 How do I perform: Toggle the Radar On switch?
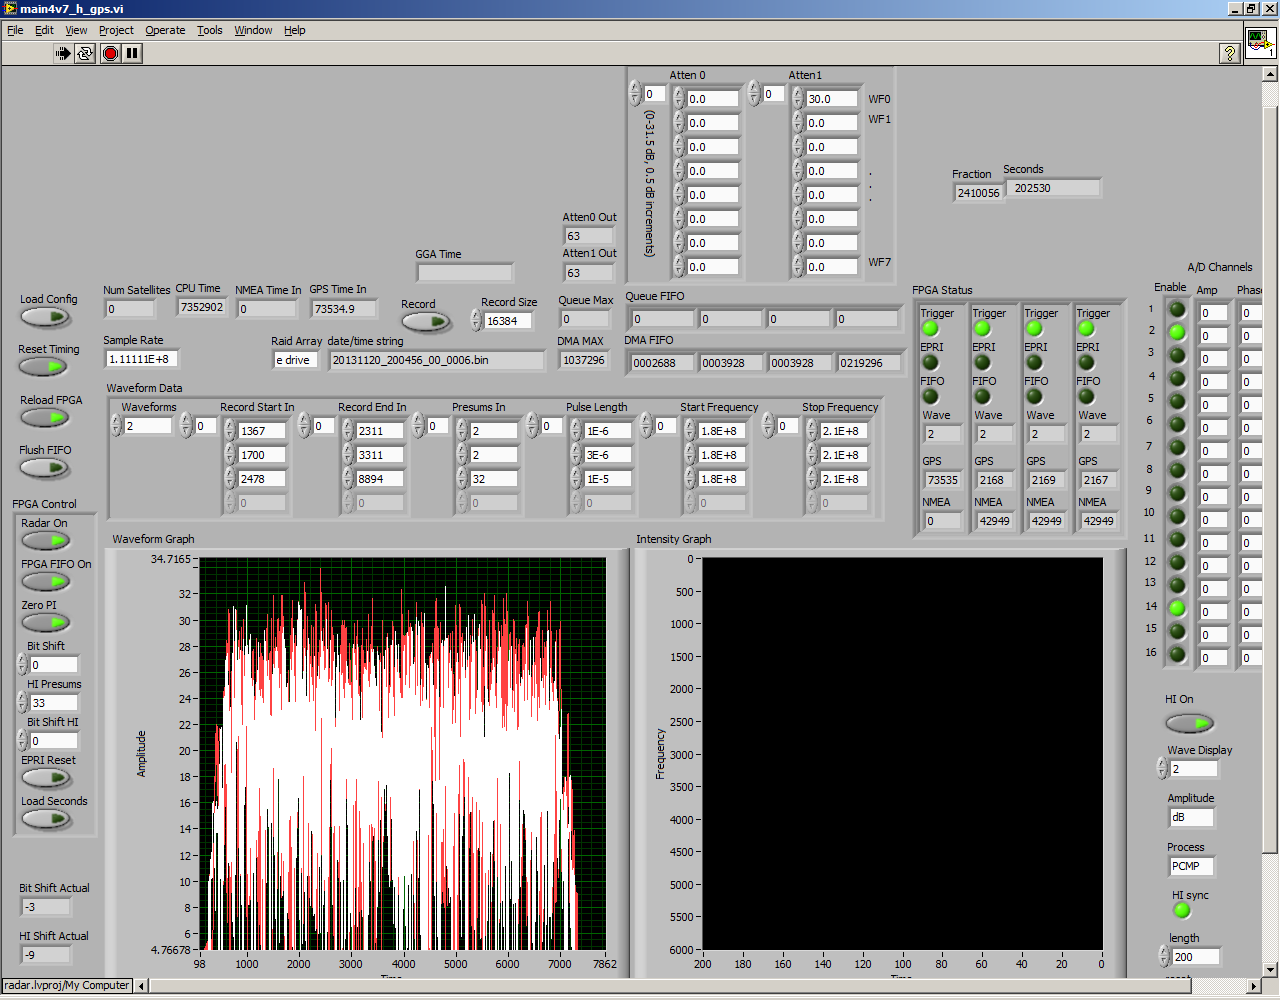[45, 541]
